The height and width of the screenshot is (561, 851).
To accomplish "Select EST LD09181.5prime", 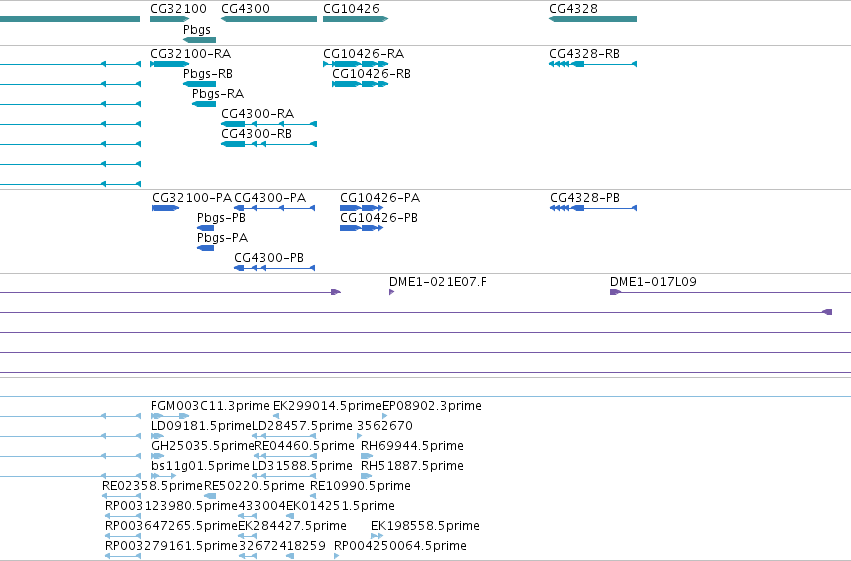I will (157, 436).
